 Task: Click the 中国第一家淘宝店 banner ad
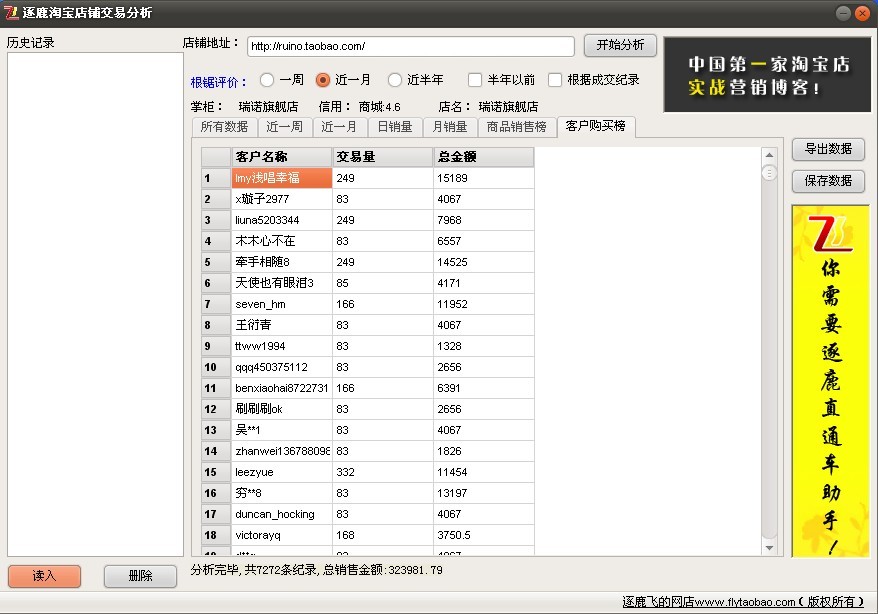(x=767, y=75)
